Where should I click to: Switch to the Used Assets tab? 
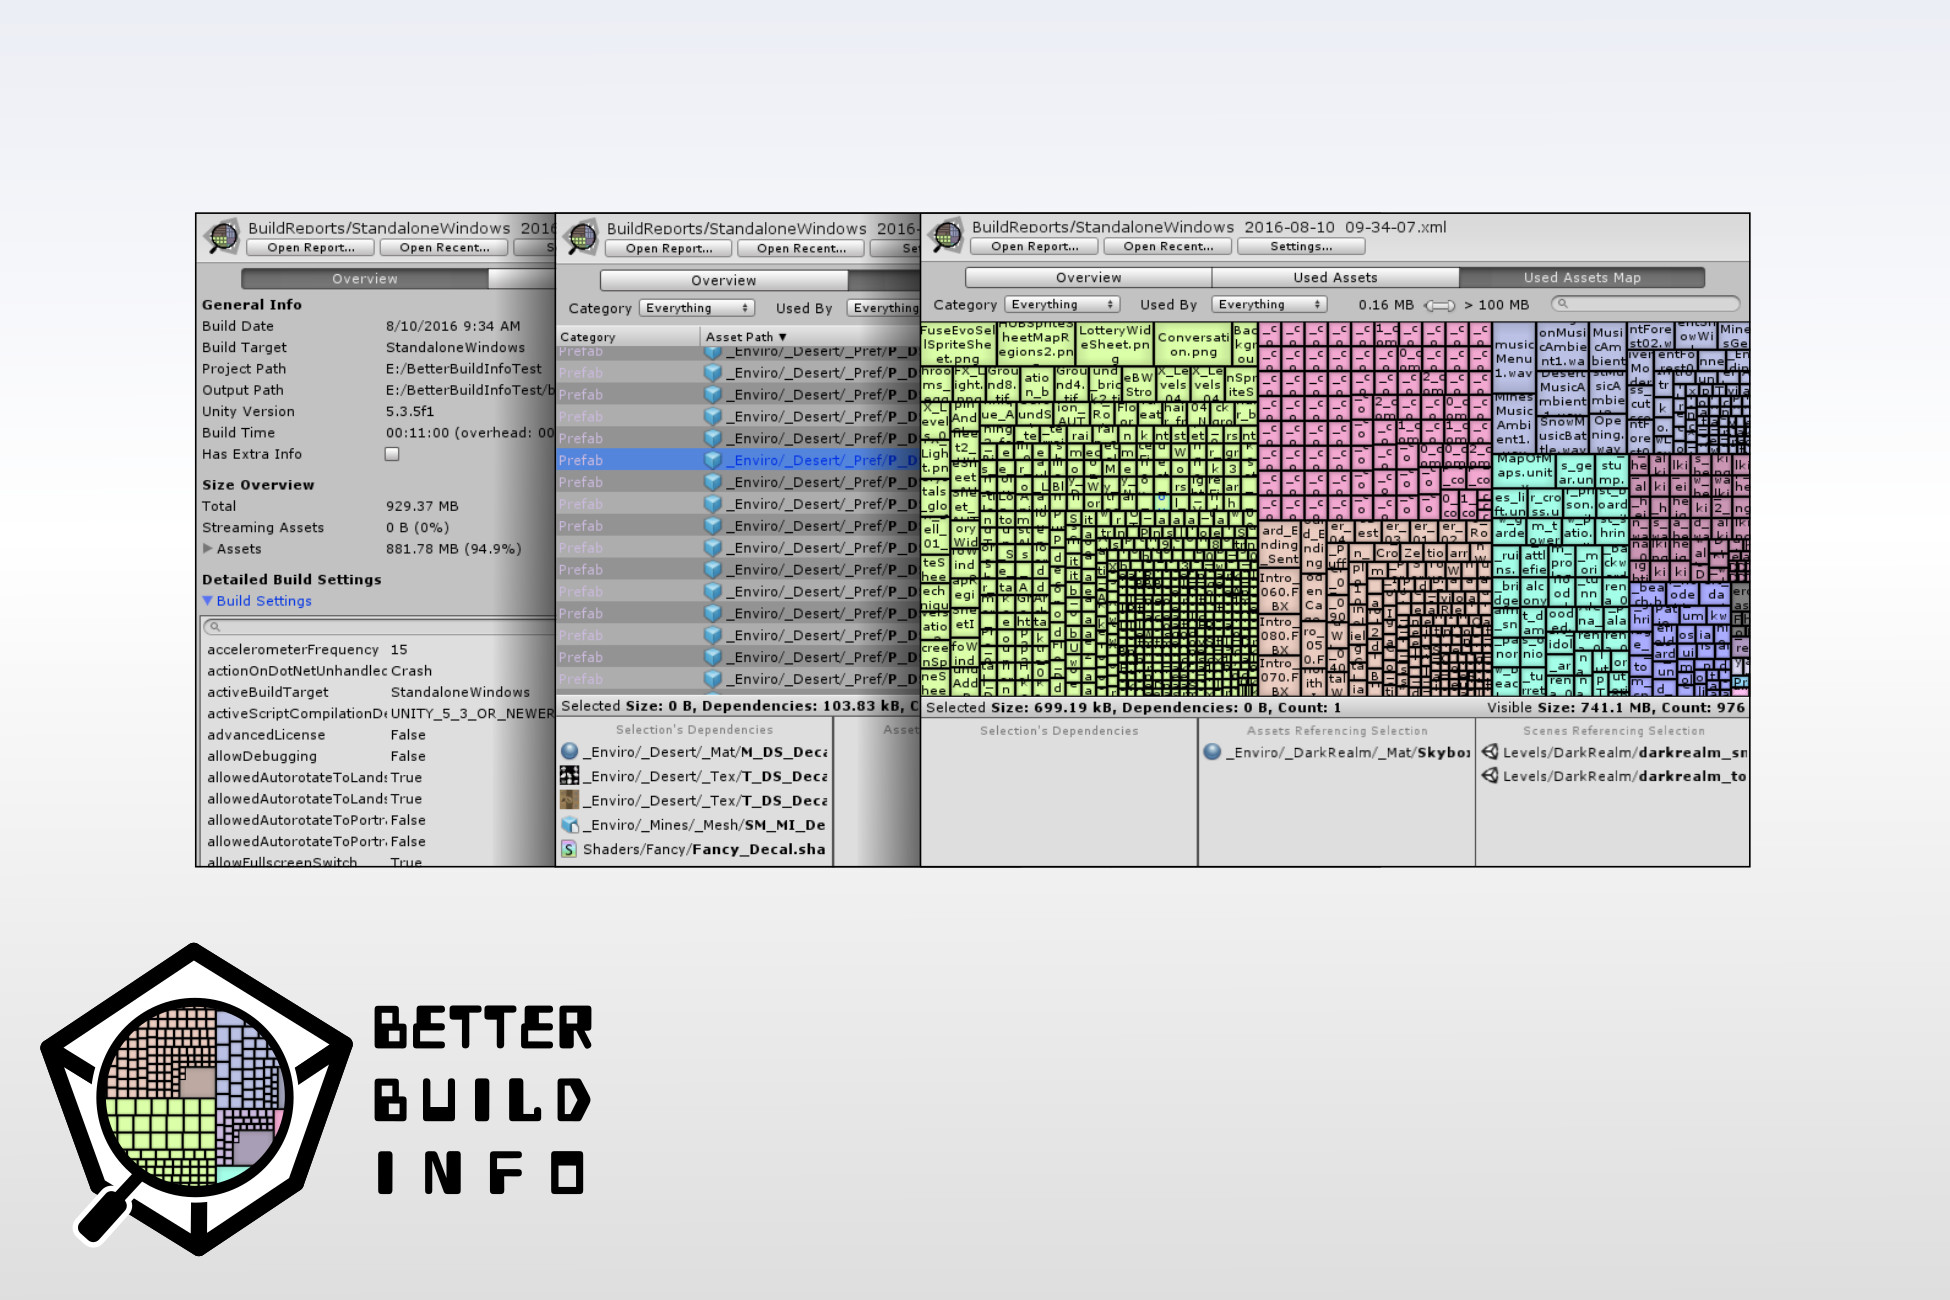[x=1335, y=278]
